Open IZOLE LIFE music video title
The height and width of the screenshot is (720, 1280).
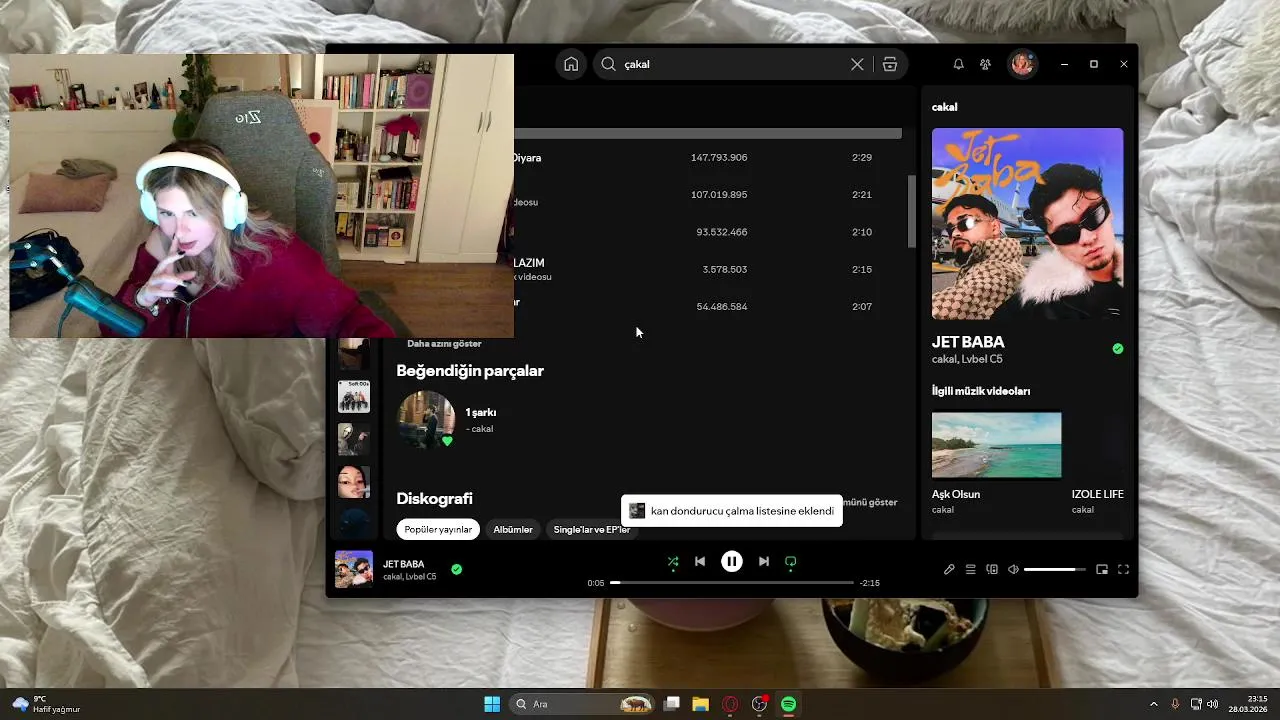pos(1098,494)
